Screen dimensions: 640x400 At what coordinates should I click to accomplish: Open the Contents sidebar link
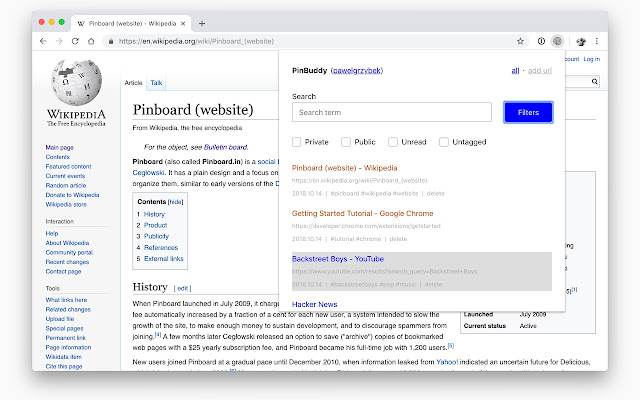click(58, 157)
